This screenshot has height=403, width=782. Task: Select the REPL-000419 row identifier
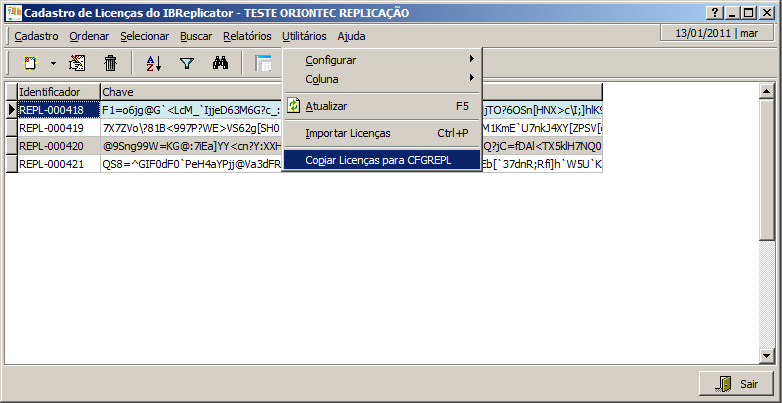tap(59, 128)
